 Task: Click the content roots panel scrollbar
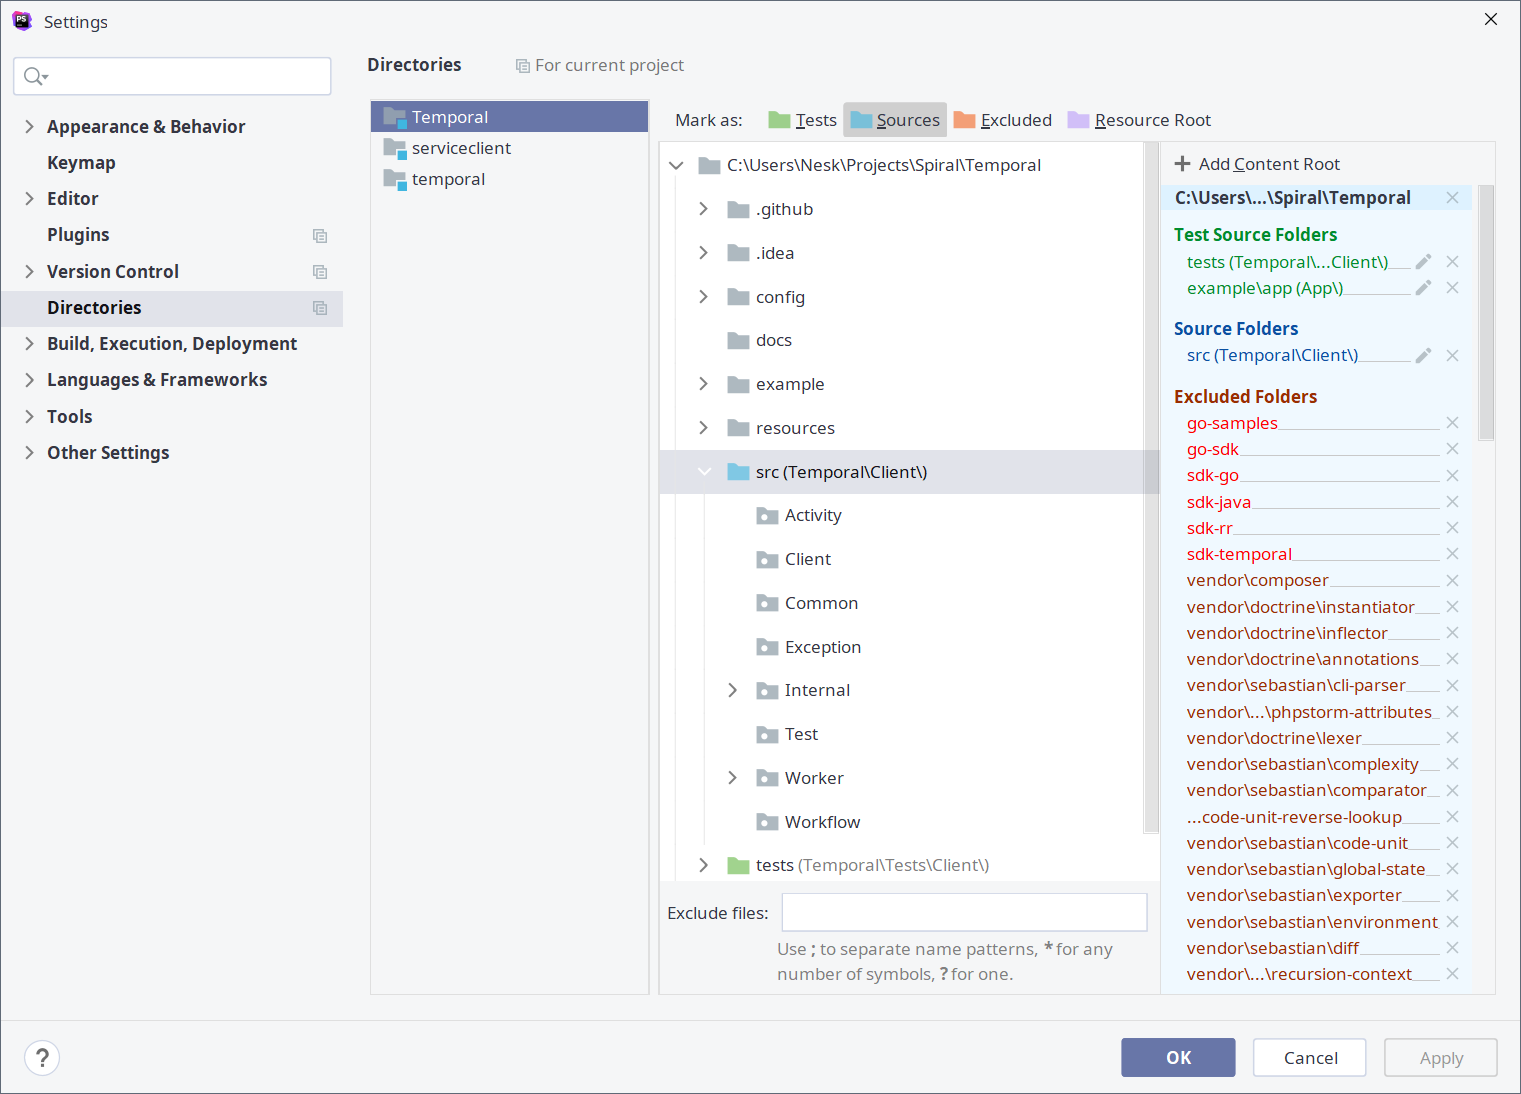pos(1486,312)
